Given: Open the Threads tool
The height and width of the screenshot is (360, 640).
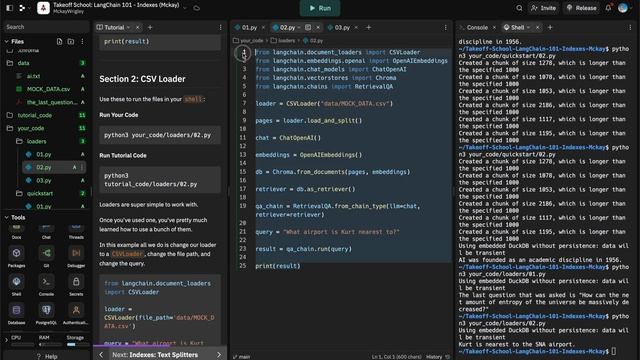Looking at the screenshot, I should (x=76, y=232).
